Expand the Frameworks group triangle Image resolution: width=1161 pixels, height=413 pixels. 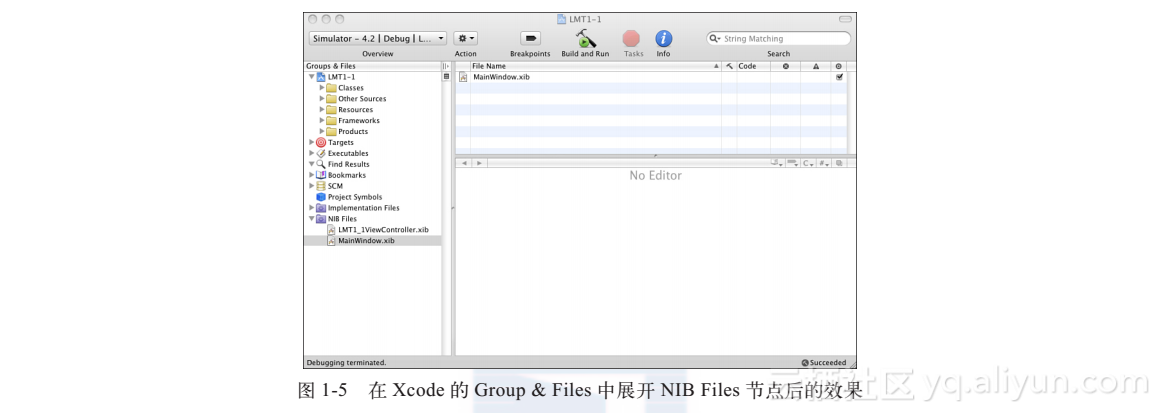(322, 121)
